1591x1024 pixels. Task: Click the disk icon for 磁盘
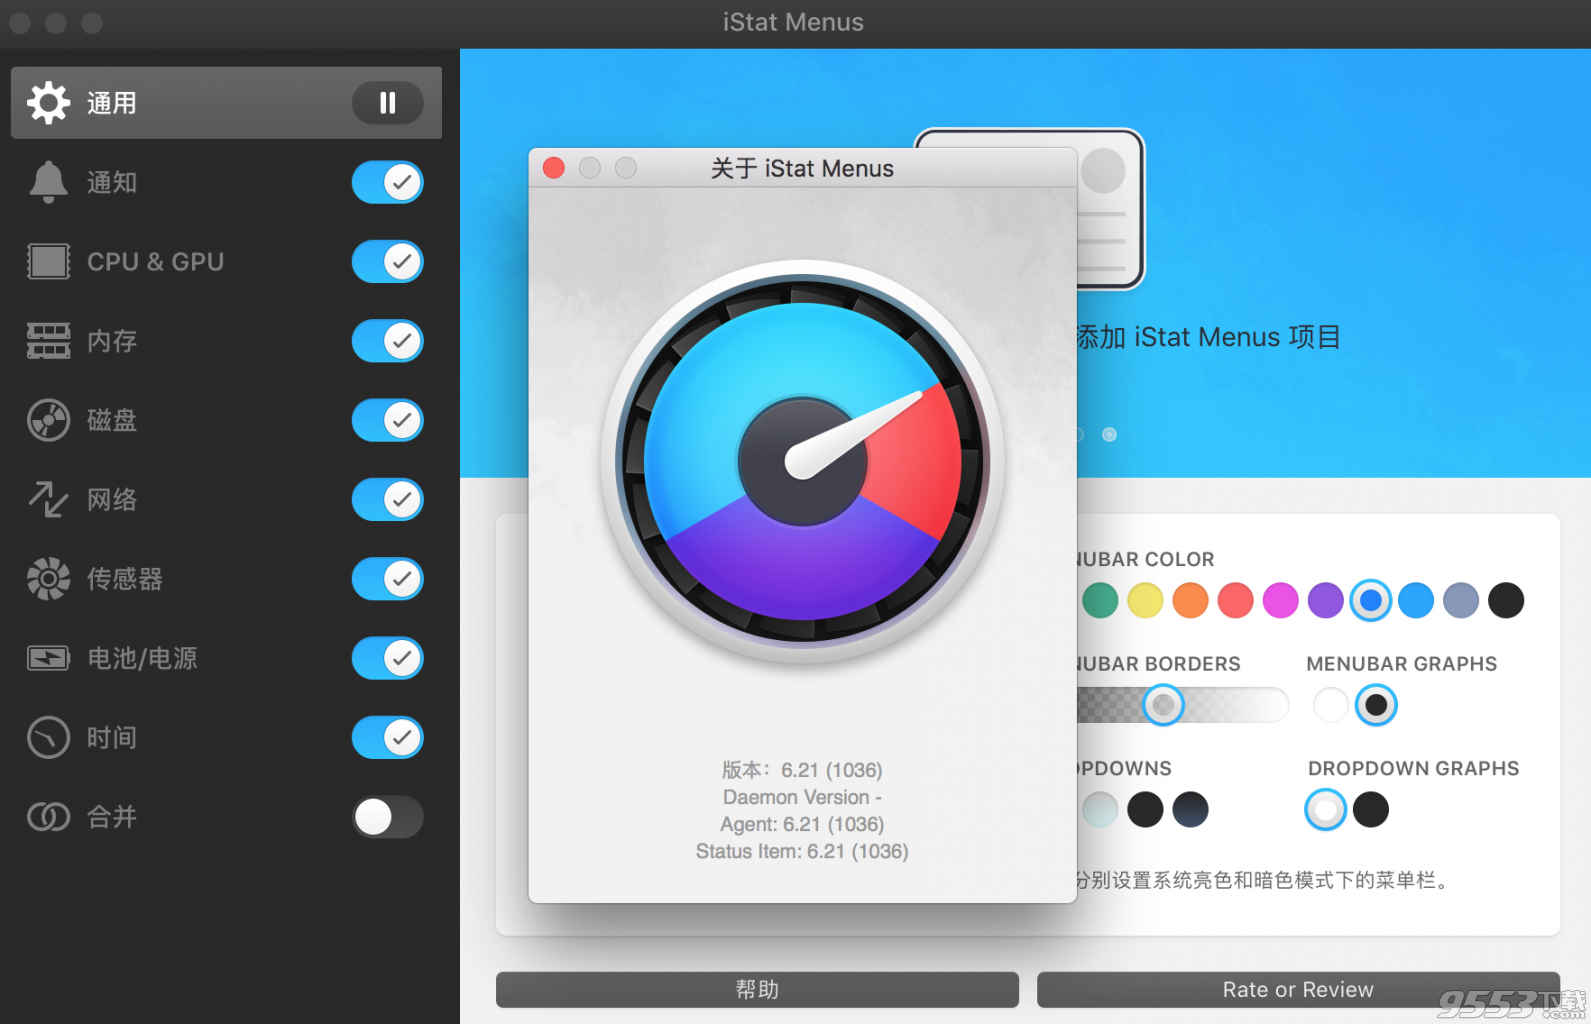48,420
